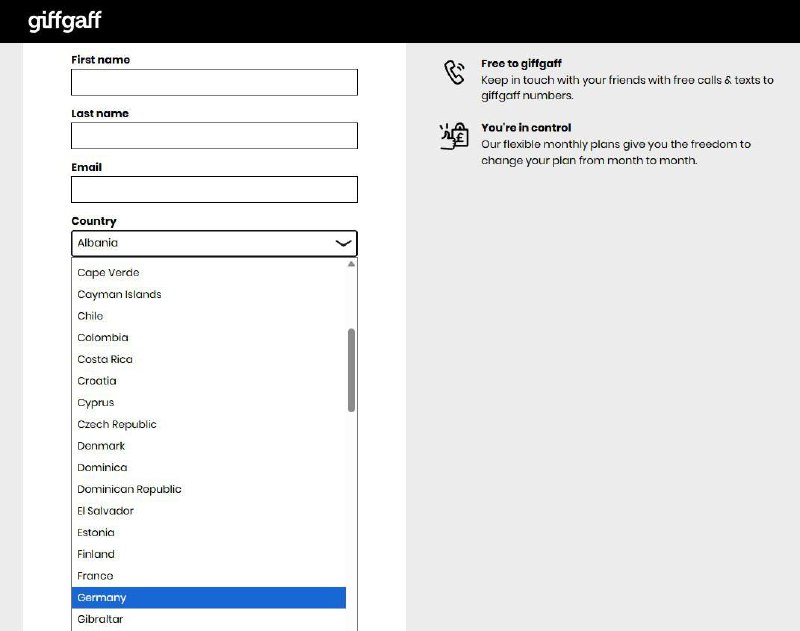
Task: Click the phone icon beside Free to giffgaff
Action: (x=455, y=72)
